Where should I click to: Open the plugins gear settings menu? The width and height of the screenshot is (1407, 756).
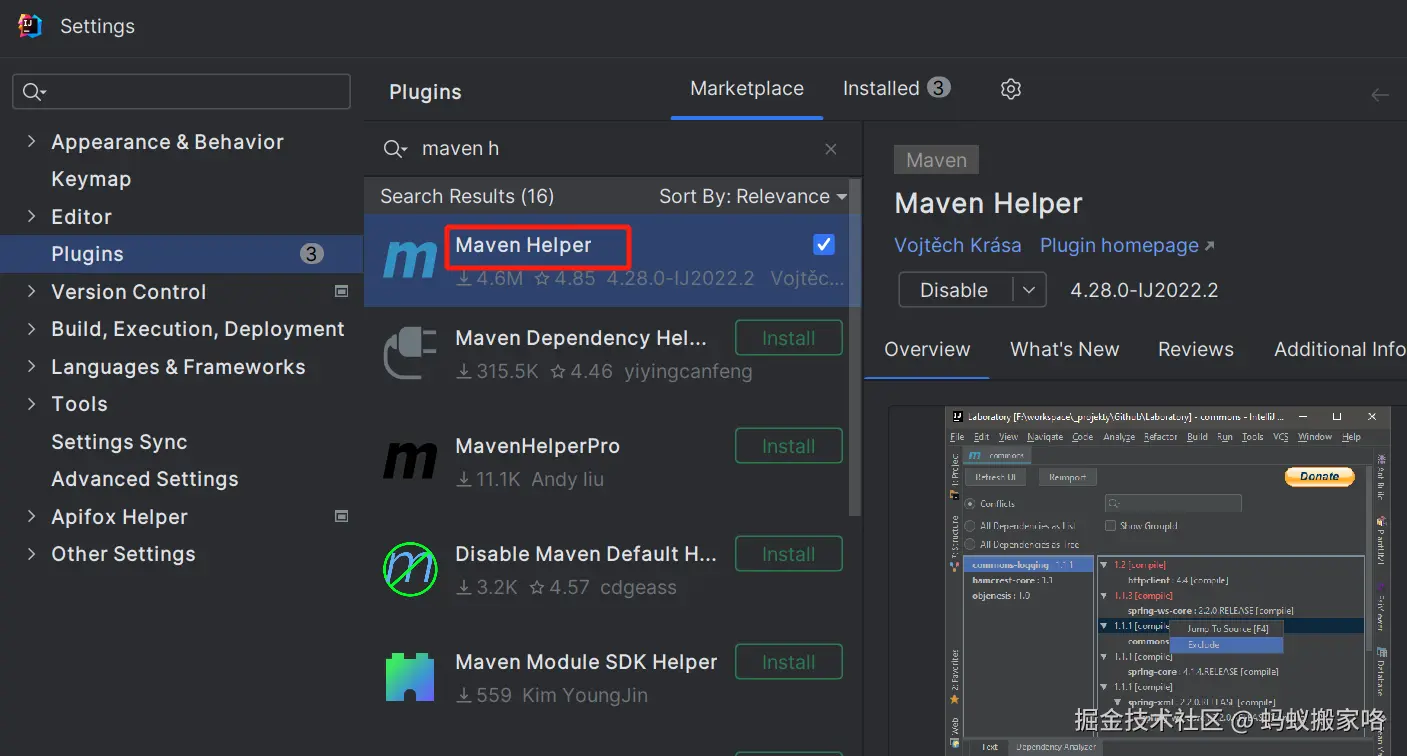point(1011,89)
